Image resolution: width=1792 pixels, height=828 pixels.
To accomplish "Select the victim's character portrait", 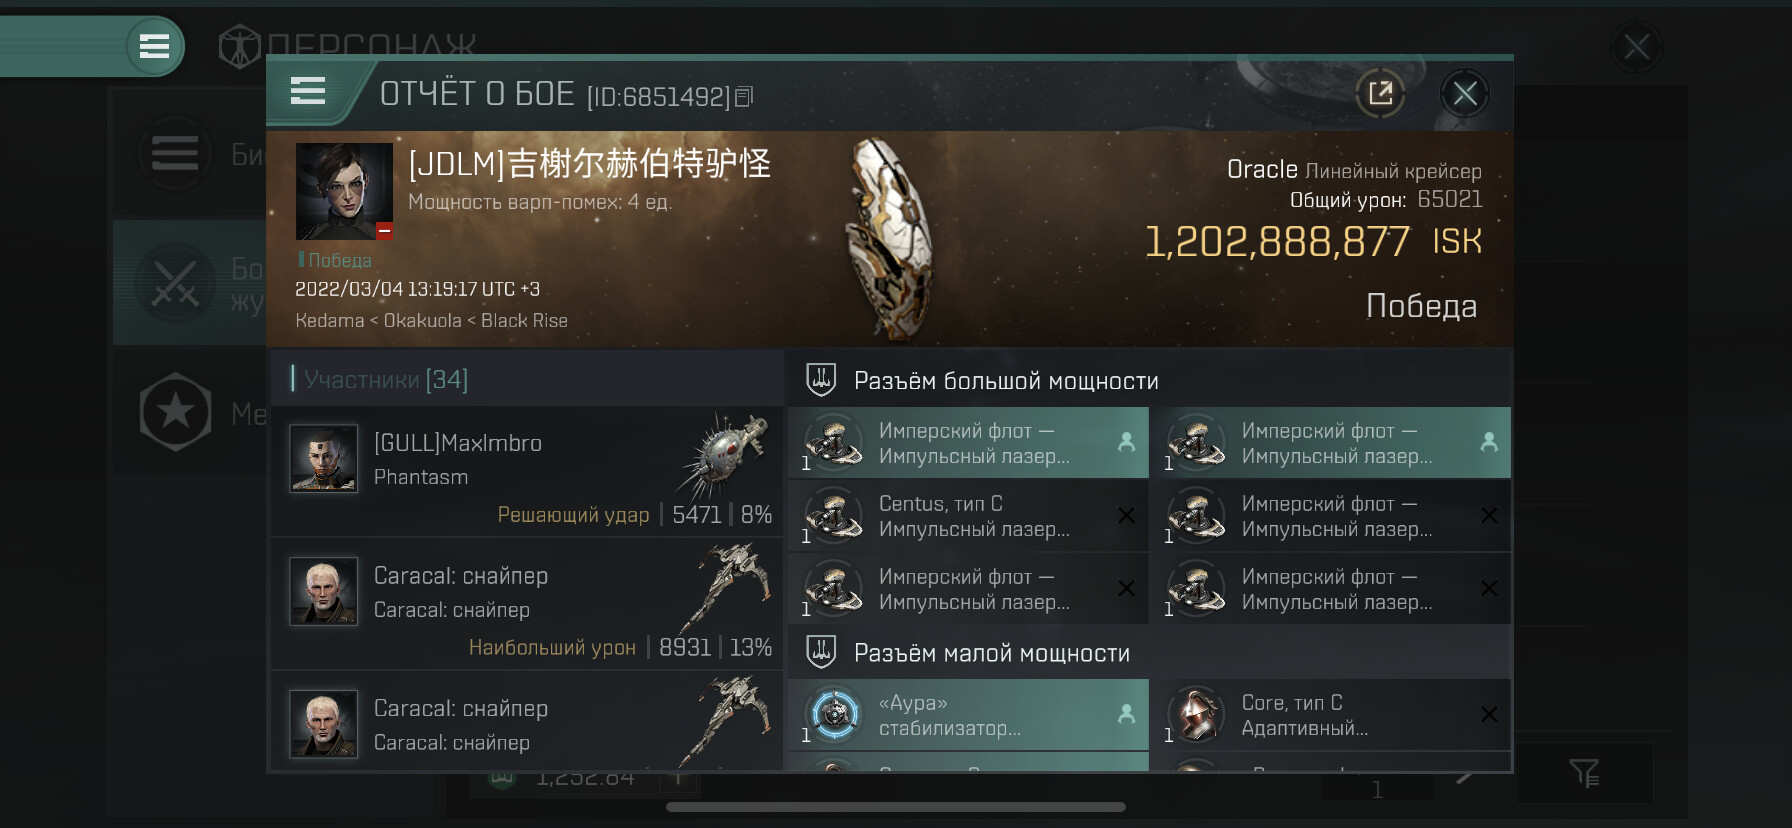I will pyautogui.click(x=344, y=191).
